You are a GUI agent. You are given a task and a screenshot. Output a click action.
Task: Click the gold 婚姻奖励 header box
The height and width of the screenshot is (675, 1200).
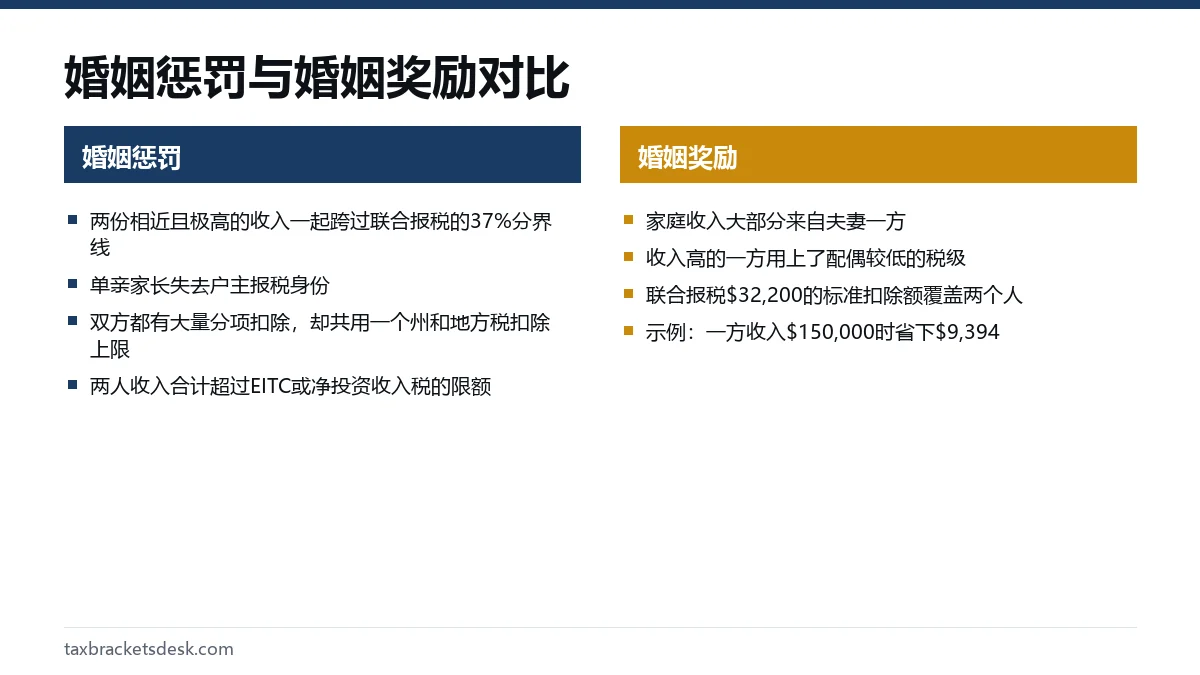pos(878,155)
